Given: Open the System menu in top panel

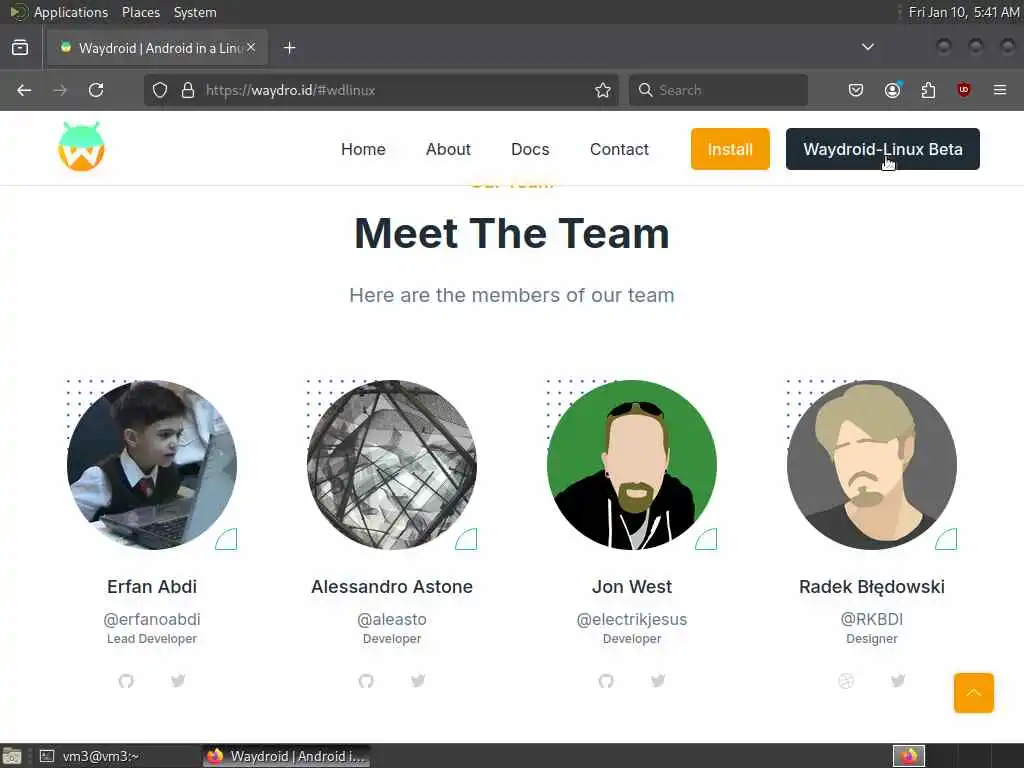Looking at the screenshot, I should coord(195,12).
